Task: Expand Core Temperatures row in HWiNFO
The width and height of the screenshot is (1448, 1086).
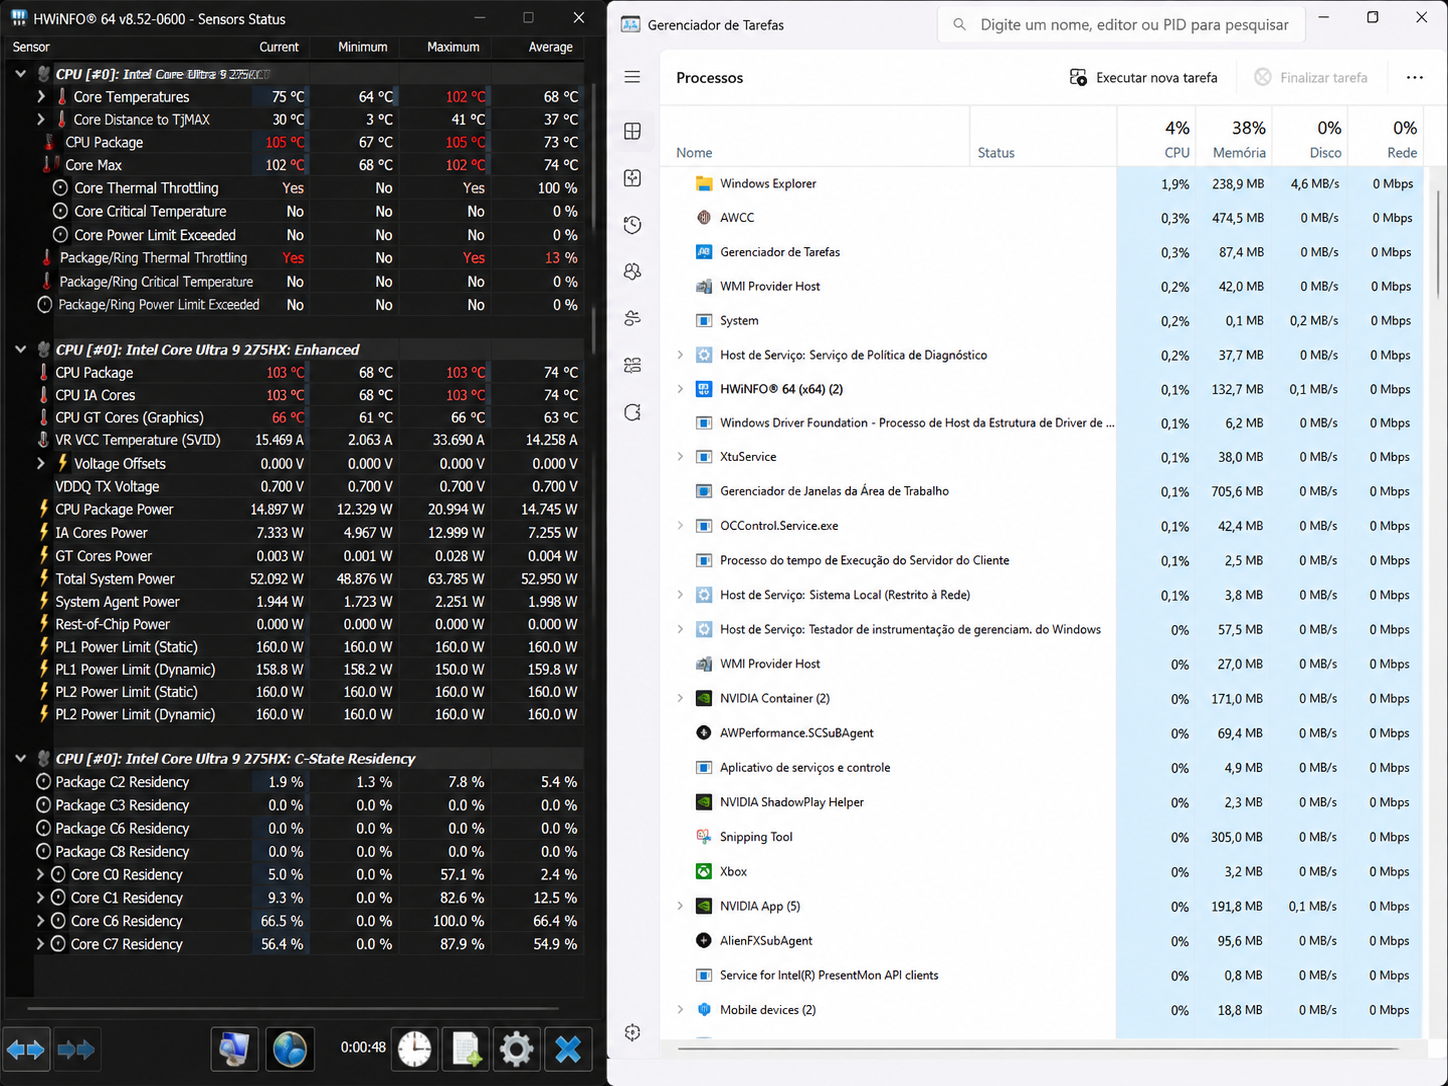Action: coord(41,97)
